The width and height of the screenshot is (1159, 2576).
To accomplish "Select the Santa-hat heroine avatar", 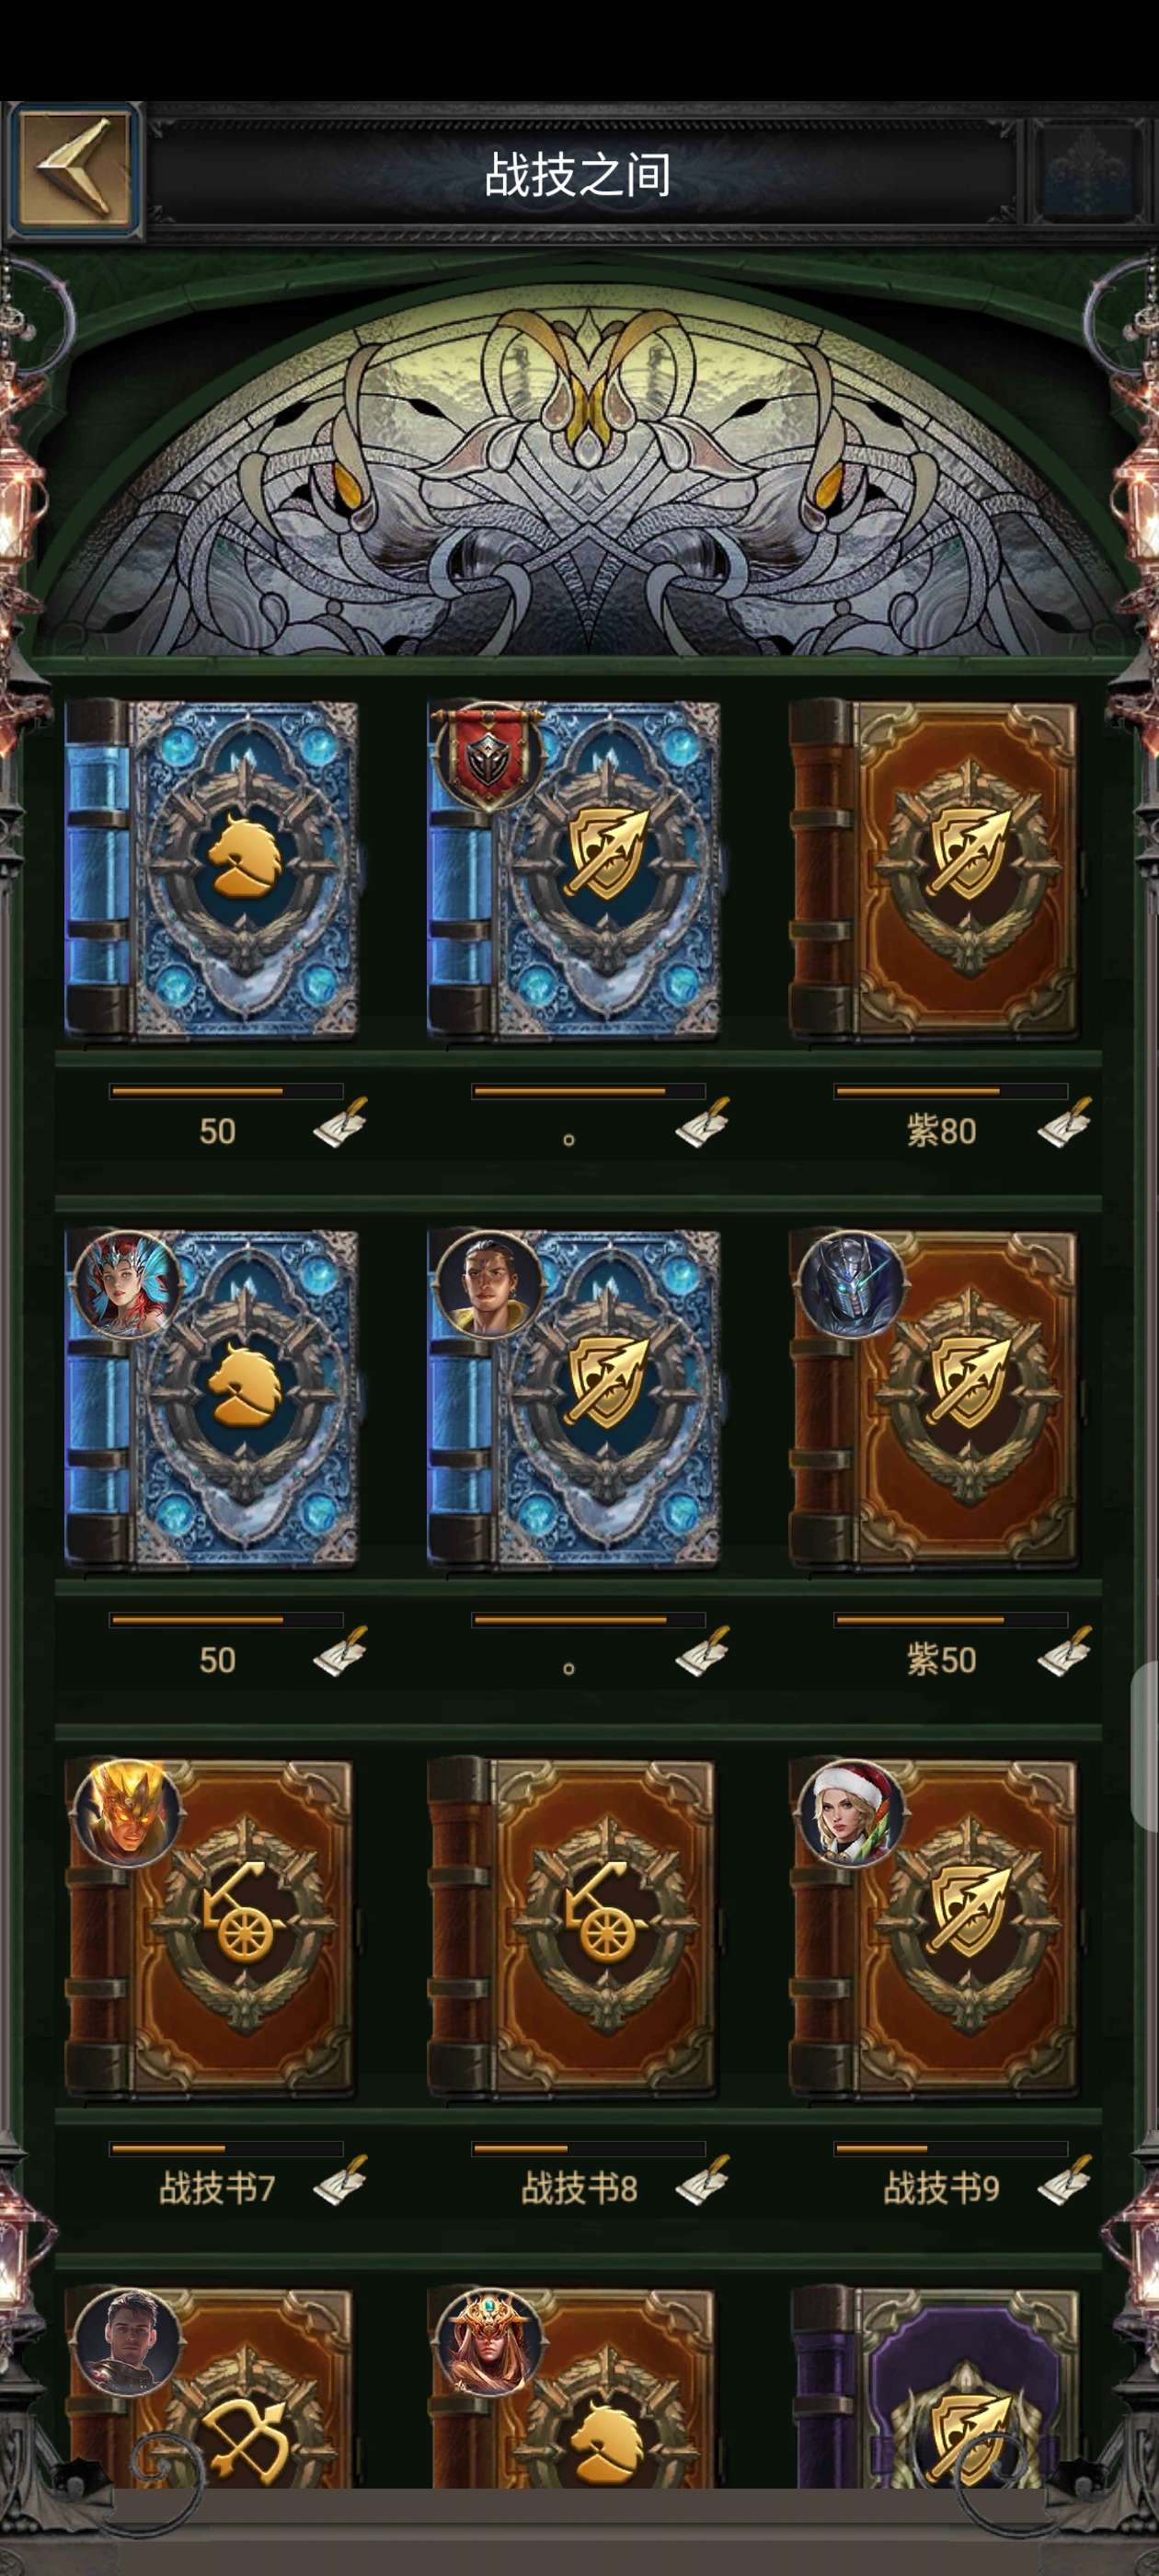I will click(x=852, y=1814).
